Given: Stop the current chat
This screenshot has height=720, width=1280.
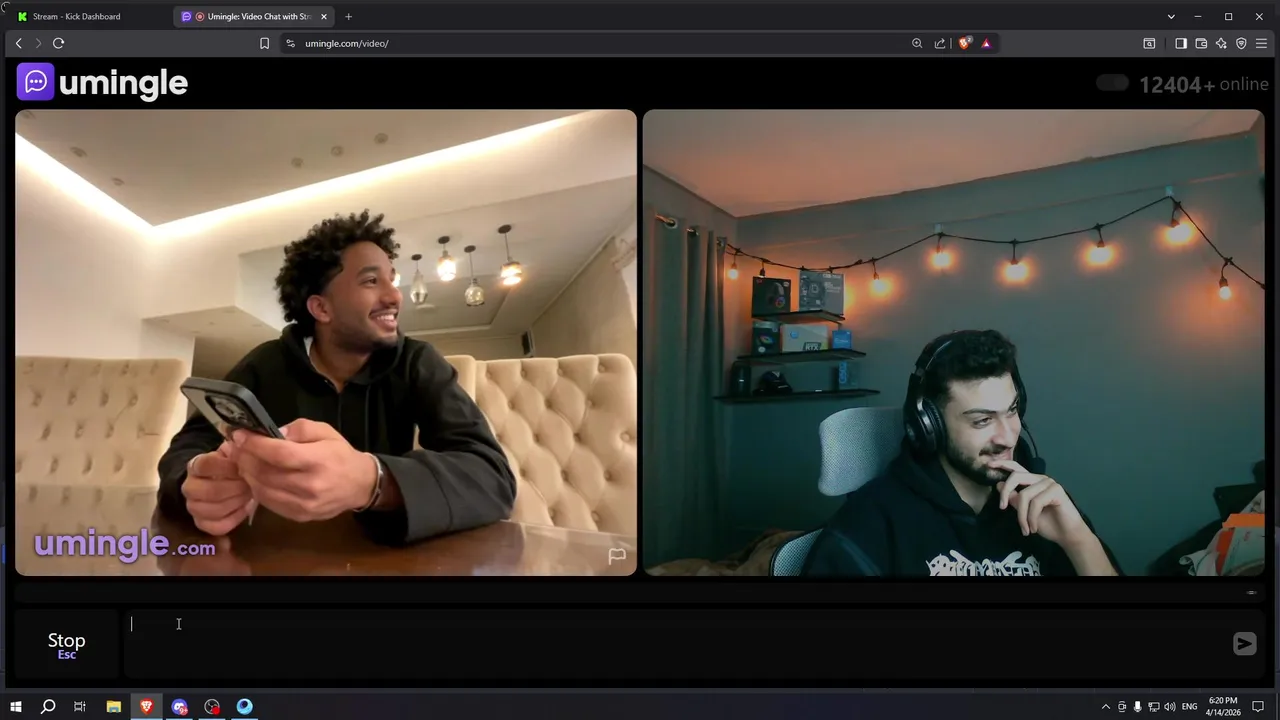Looking at the screenshot, I should coord(66,644).
